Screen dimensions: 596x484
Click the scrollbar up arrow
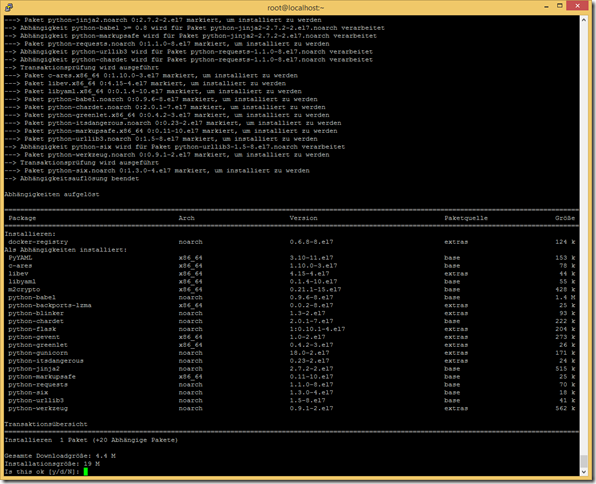pos(584,20)
